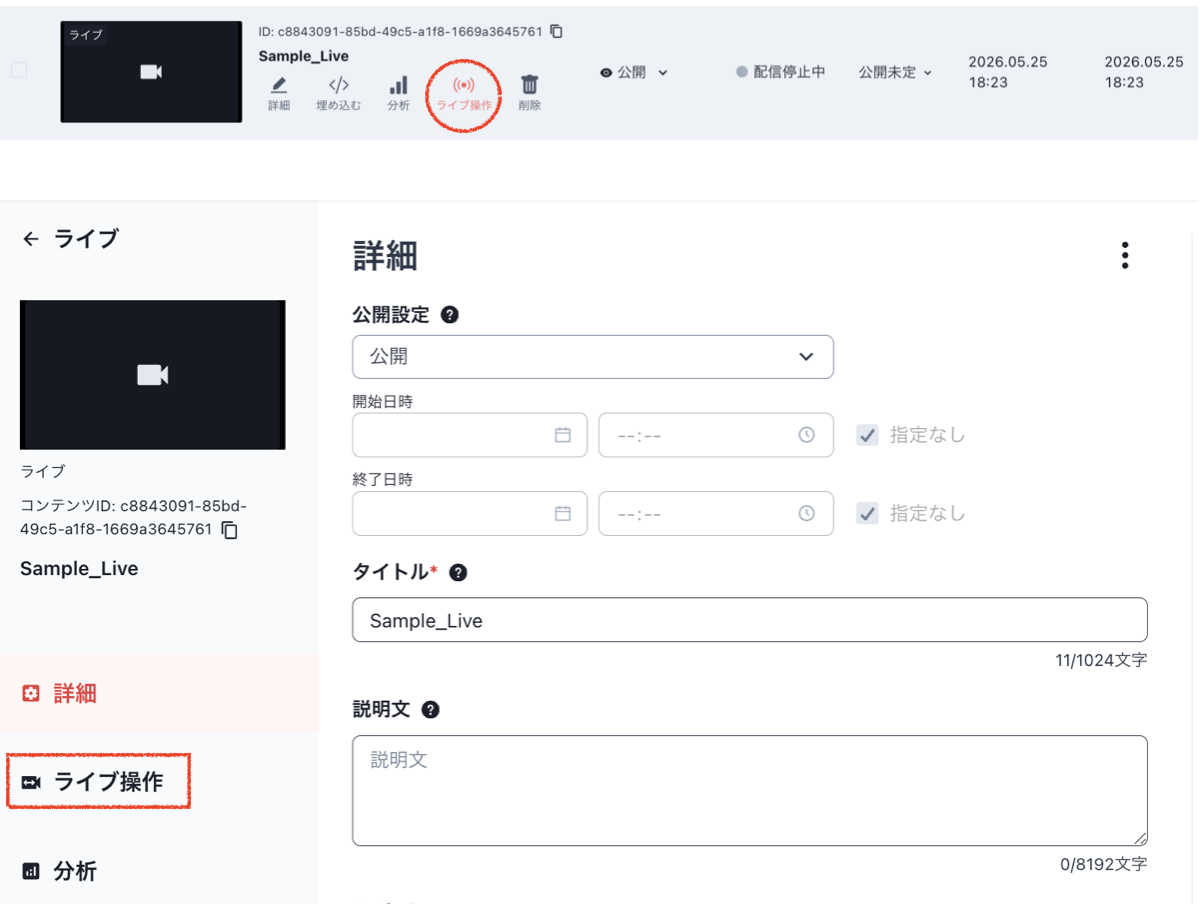1200x904 pixels.
Task: Expand the 公開未定 dropdown
Action: (895, 72)
